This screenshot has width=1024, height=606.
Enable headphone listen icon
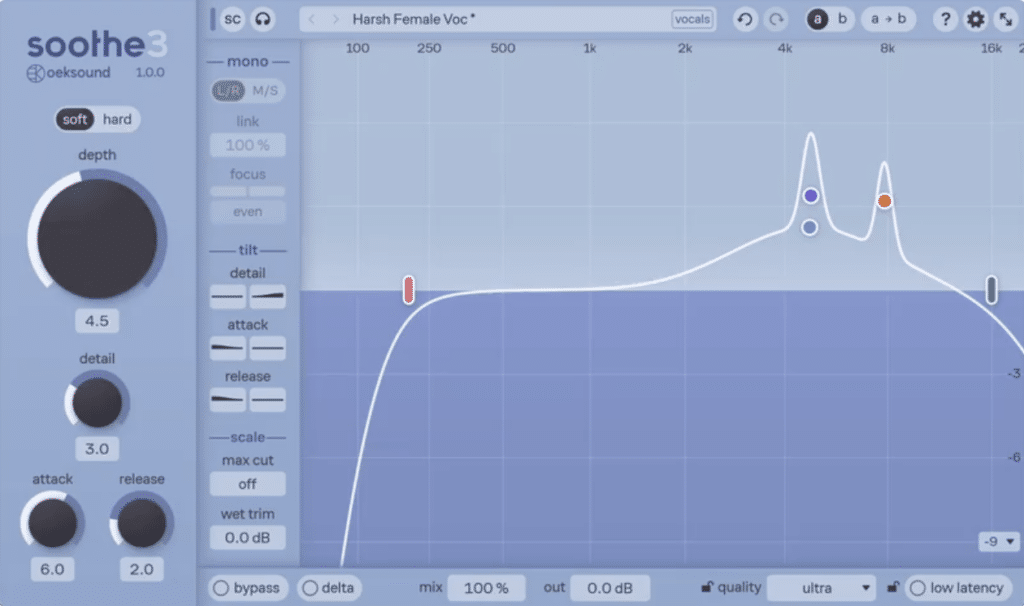click(263, 19)
